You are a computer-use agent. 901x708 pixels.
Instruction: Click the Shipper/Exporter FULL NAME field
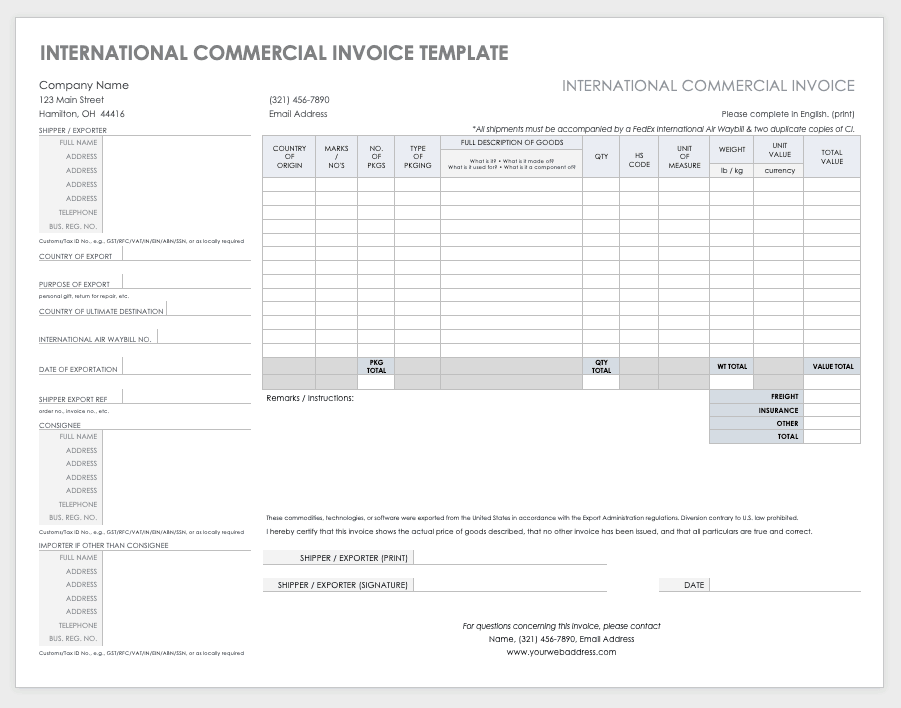[x=176, y=143]
